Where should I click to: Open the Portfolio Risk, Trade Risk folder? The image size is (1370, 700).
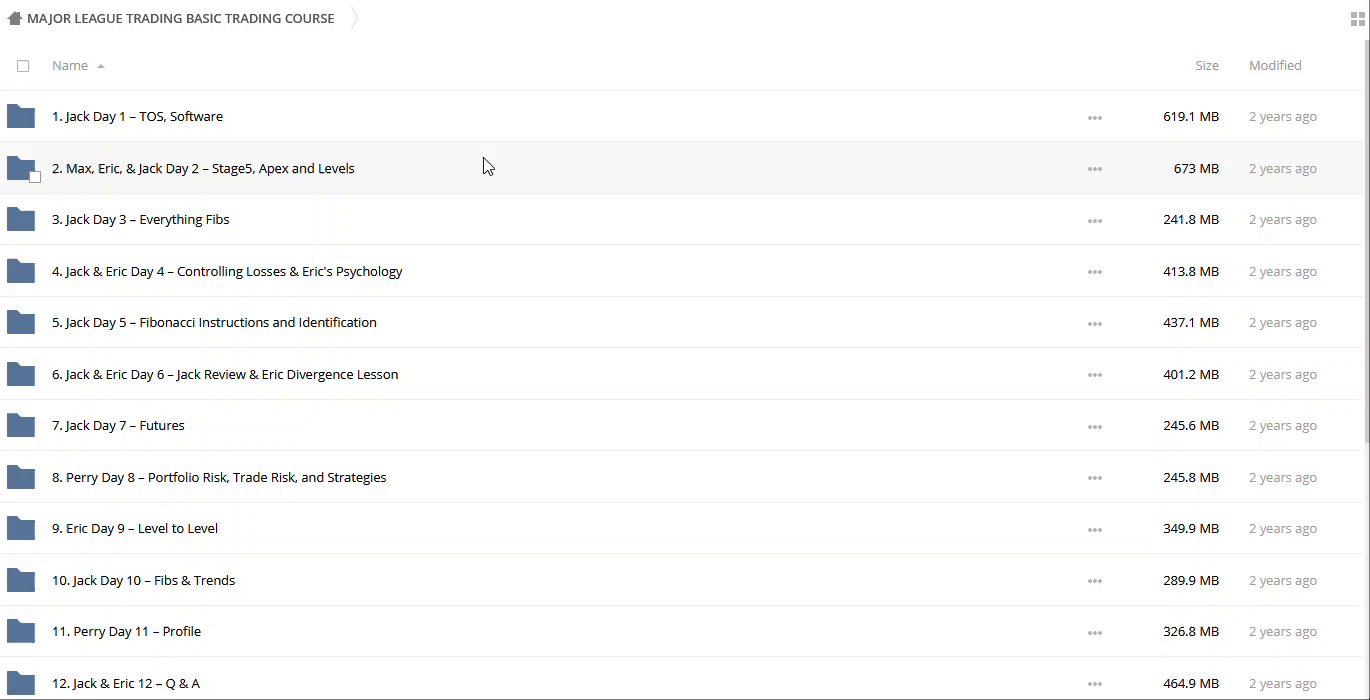[219, 478]
